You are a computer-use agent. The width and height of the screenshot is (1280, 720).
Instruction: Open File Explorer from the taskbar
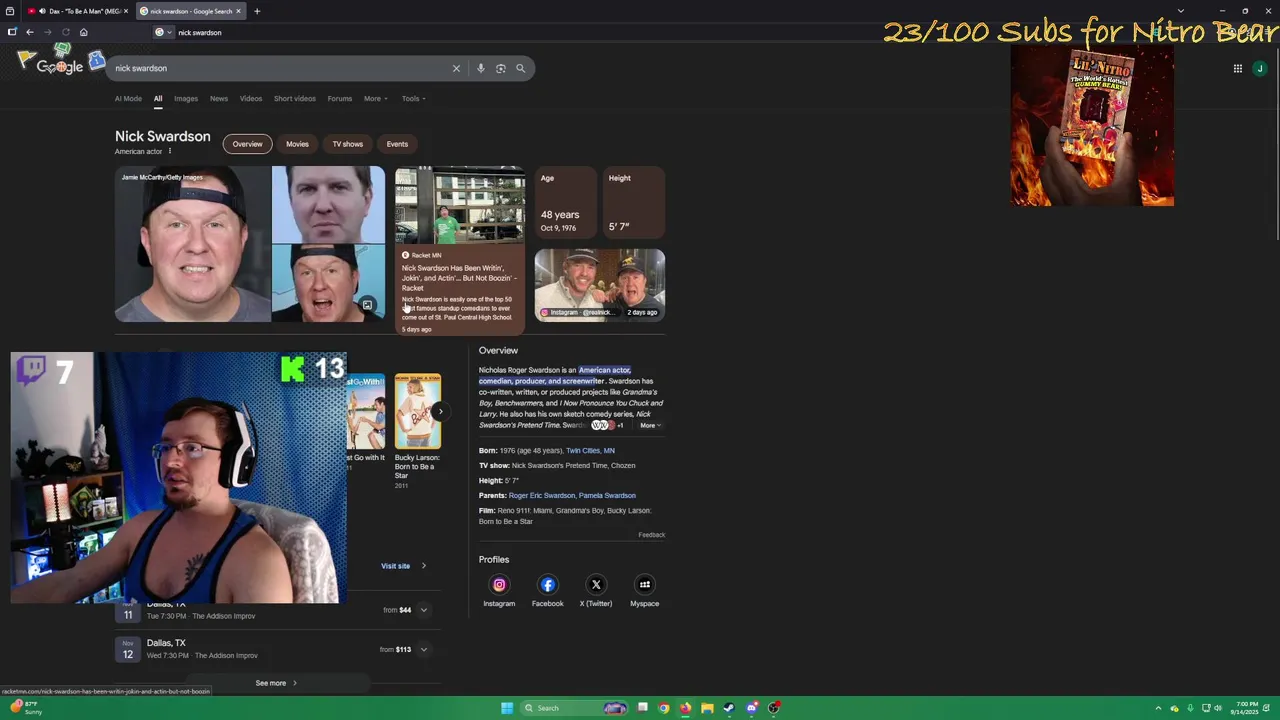[x=707, y=708]
